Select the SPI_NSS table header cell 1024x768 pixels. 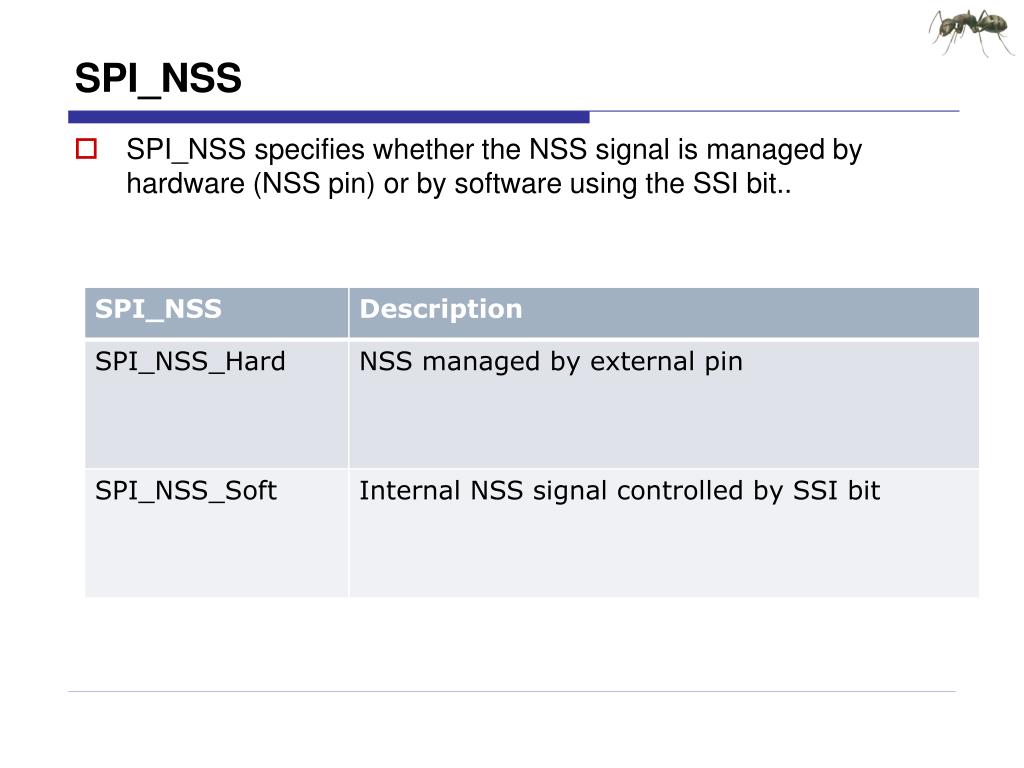coord(216,312)
